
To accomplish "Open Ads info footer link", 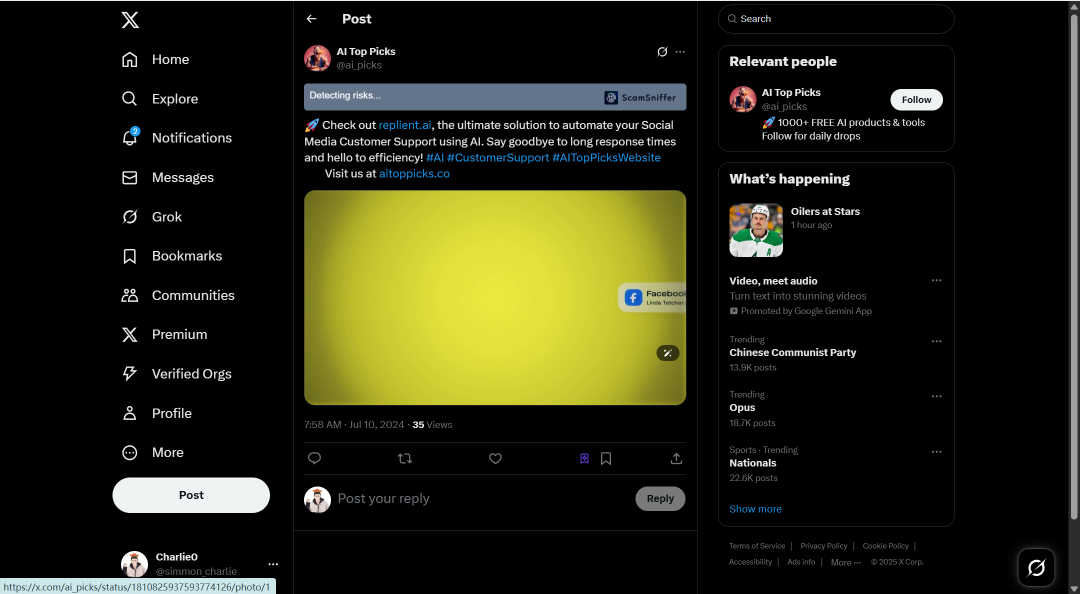I will point(801,562).
